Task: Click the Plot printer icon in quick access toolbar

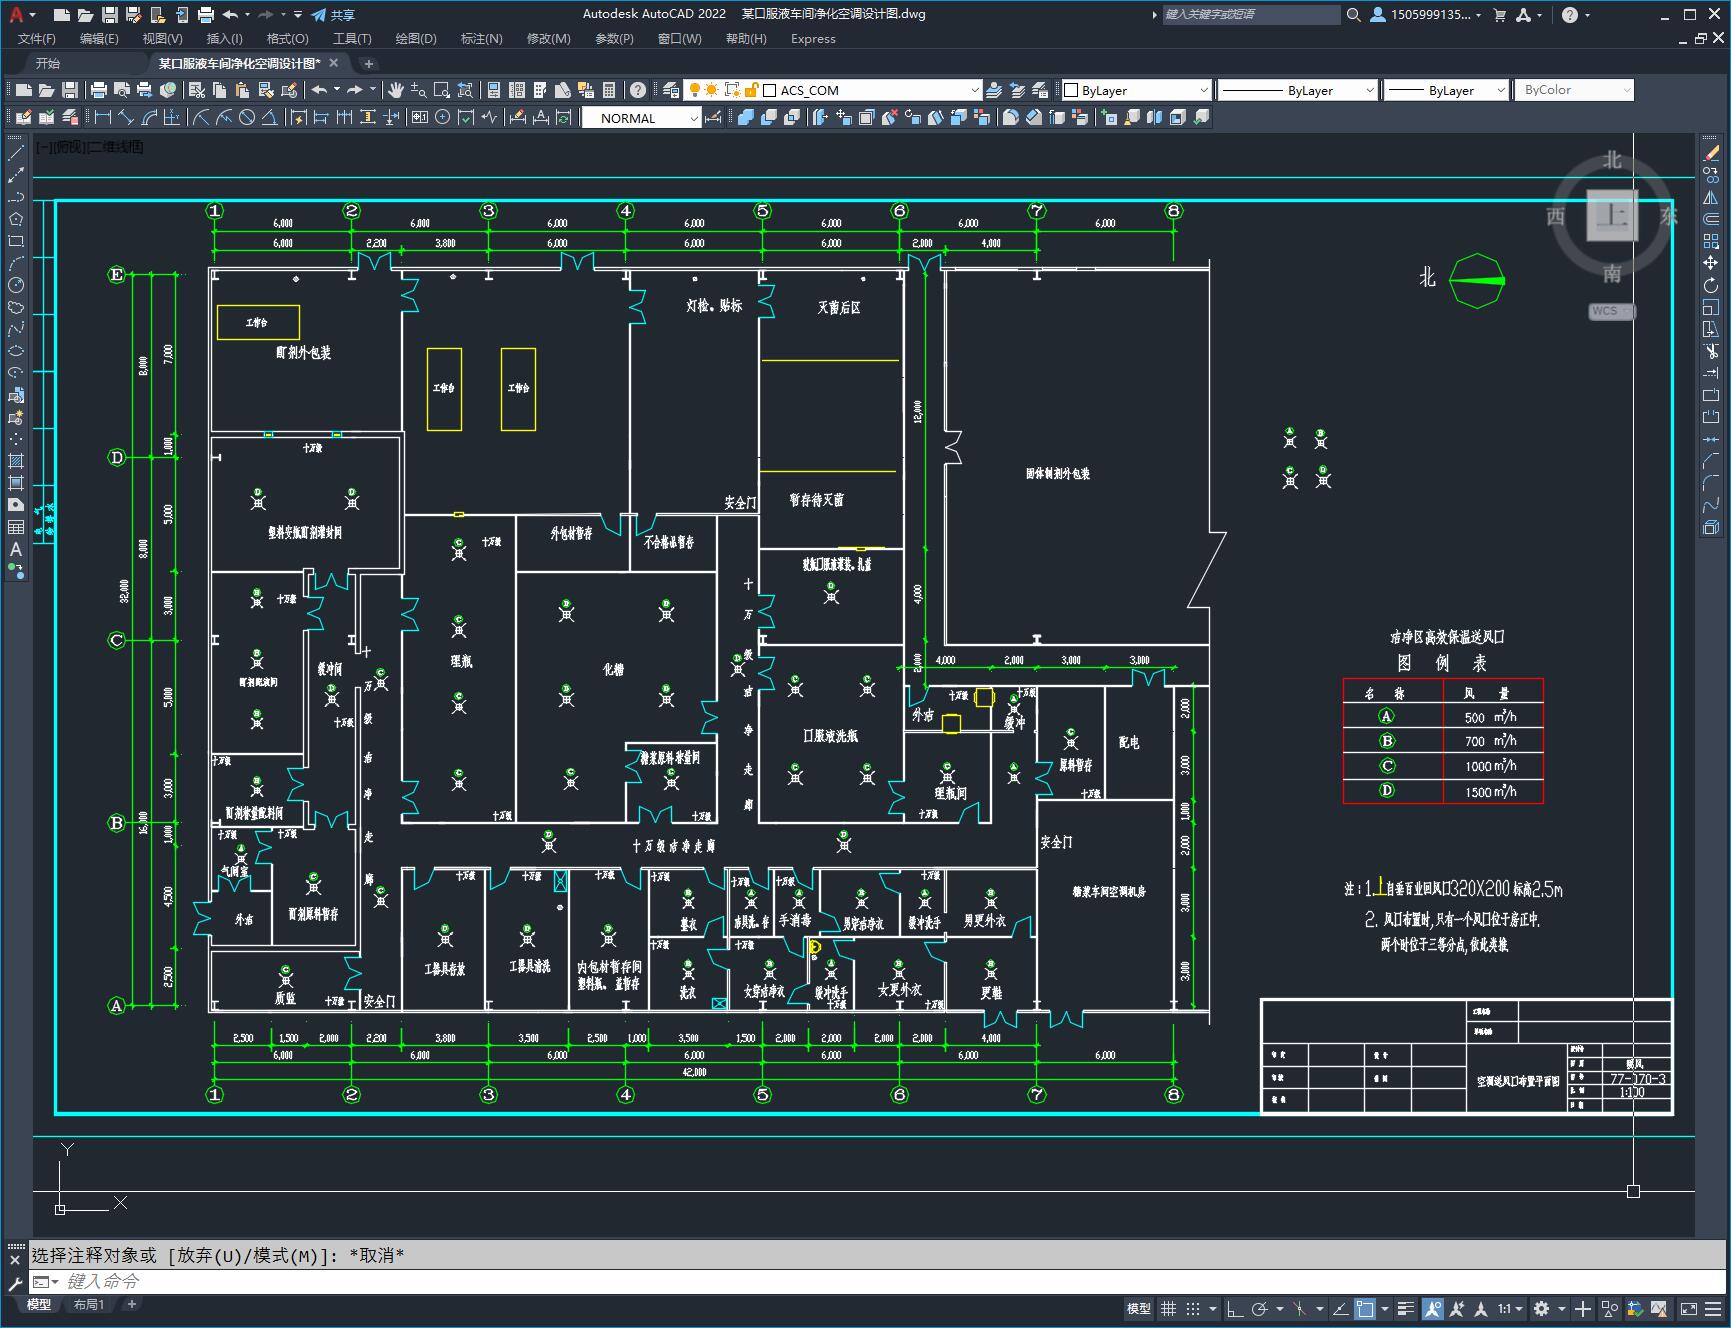Action: click(206, 14)
